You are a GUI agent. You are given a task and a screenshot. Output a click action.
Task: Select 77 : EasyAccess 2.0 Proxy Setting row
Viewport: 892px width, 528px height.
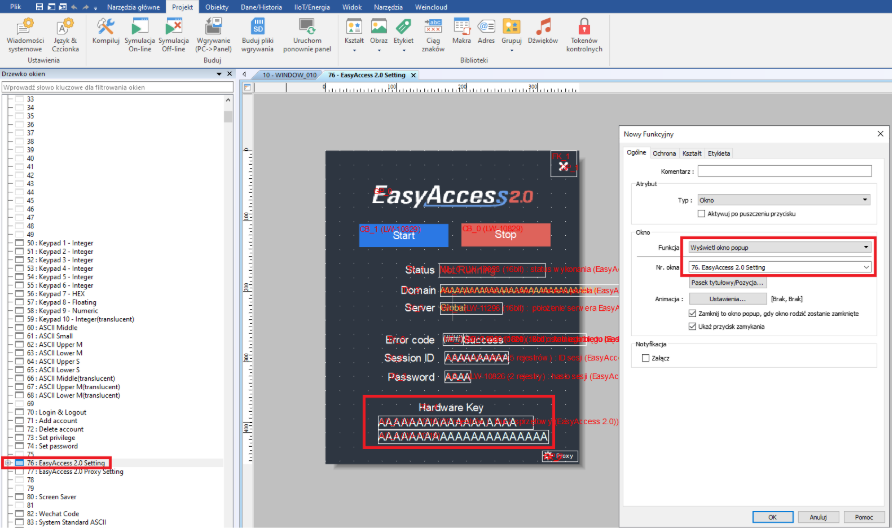(80, 472)
